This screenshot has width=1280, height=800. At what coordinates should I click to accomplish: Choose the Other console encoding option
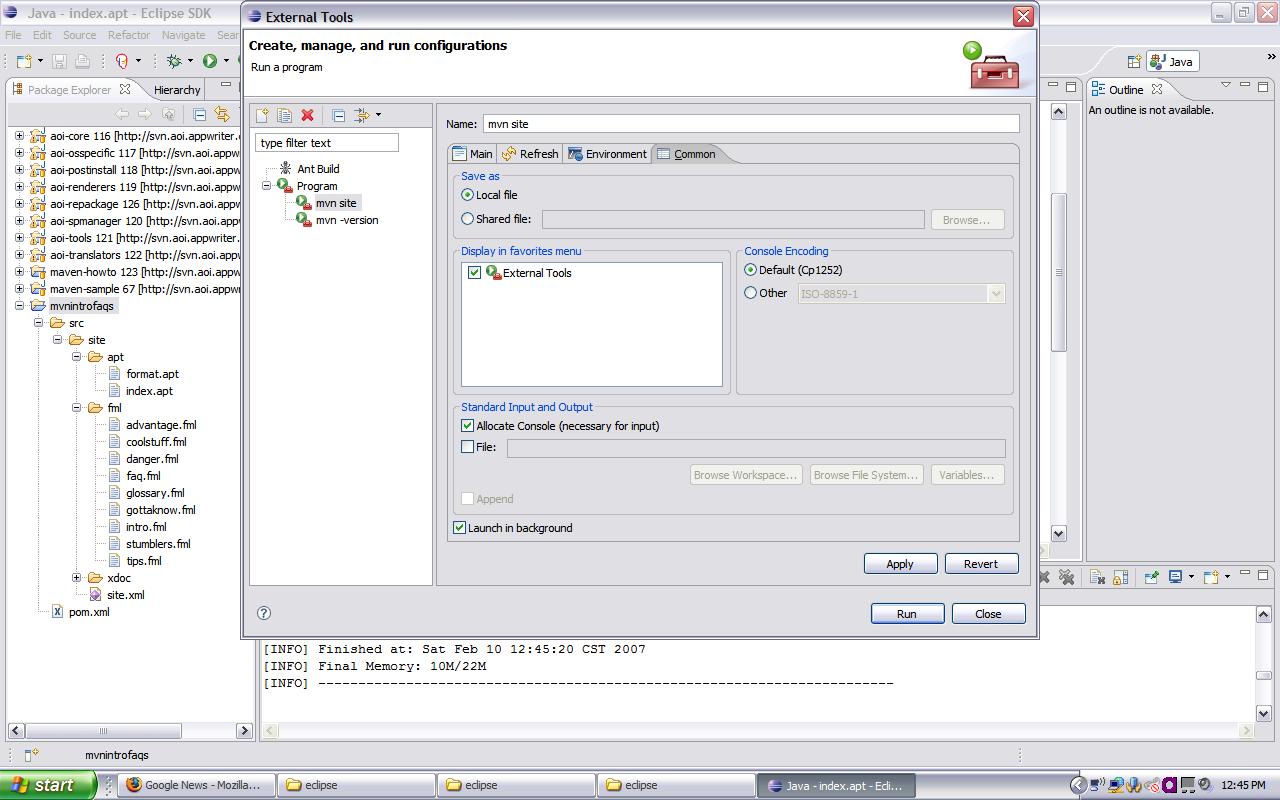pos(751,293)
